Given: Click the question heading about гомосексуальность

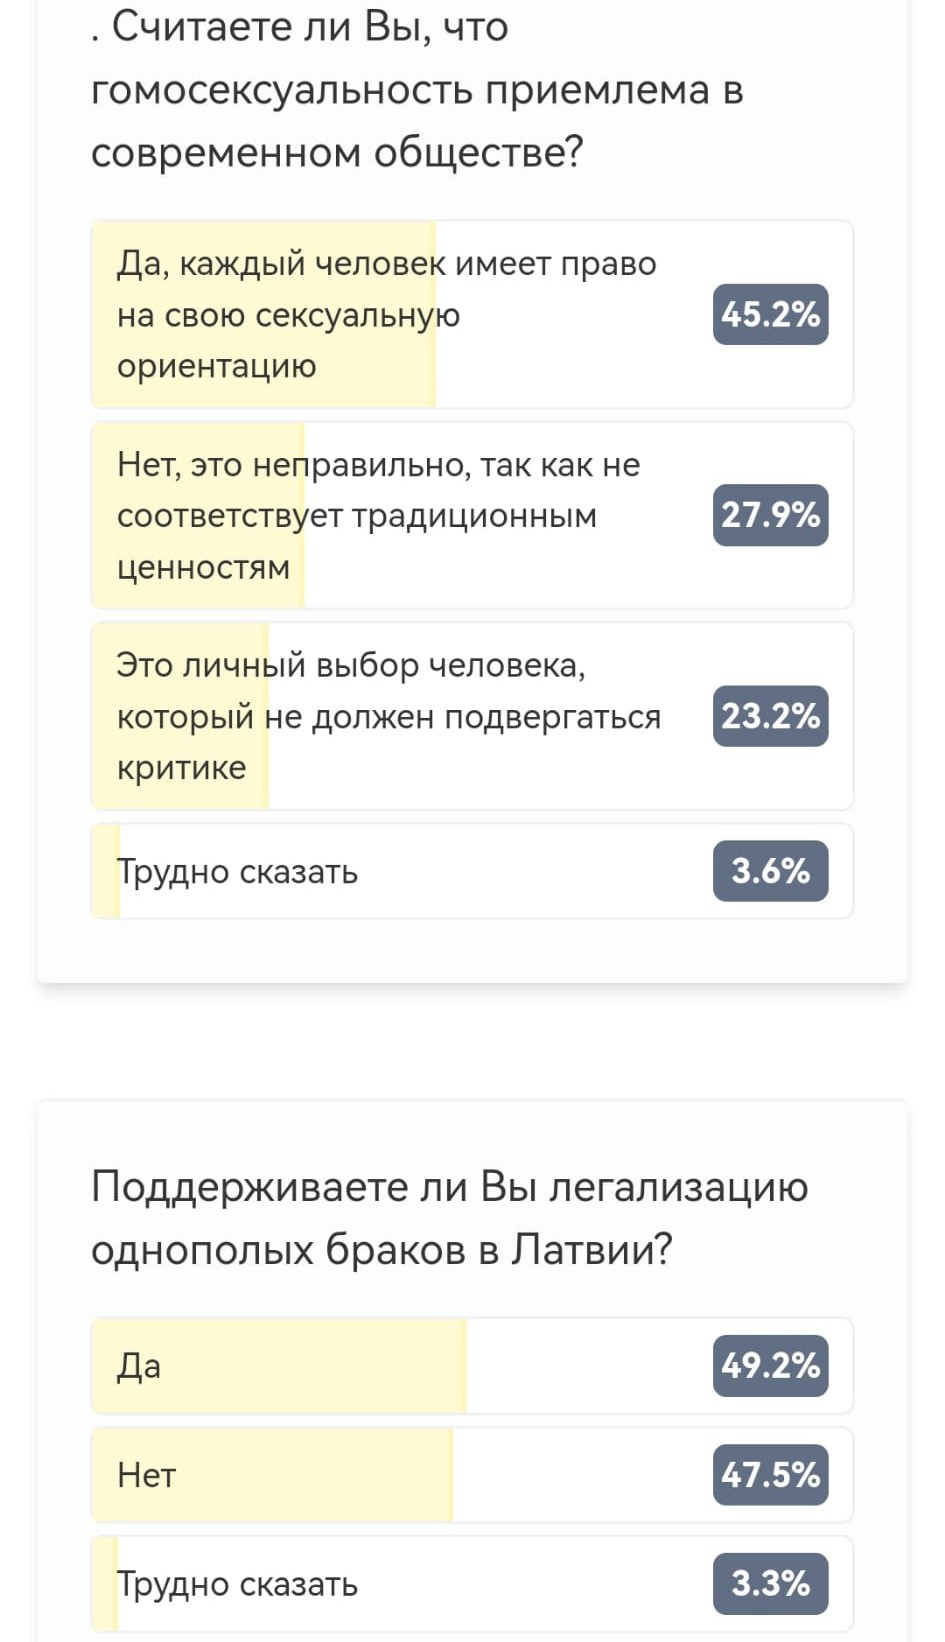Looking at the screenshot, I should (417, 89).
